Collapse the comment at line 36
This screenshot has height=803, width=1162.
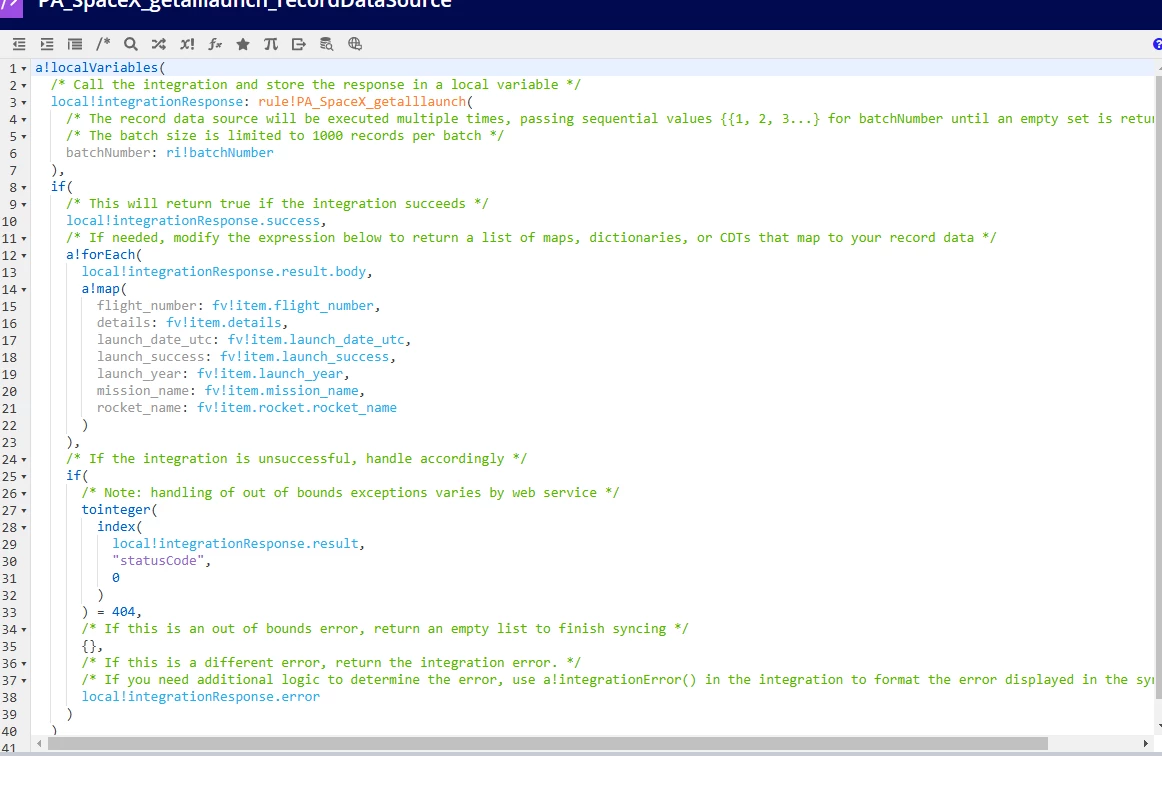click(x=24, y=664)
